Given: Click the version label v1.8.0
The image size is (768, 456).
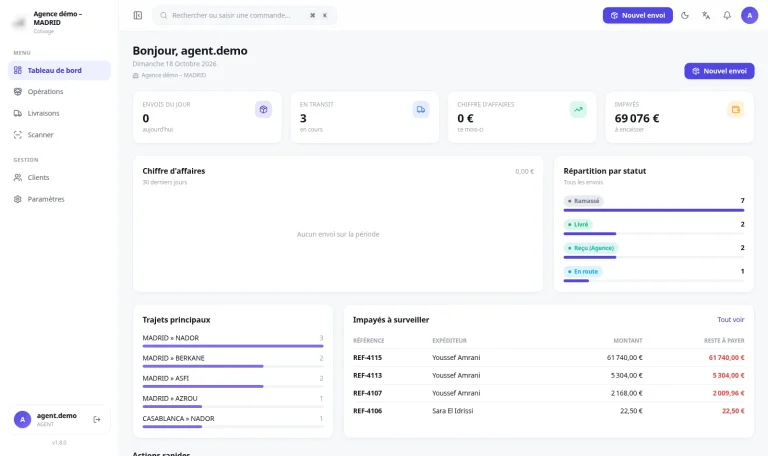Looking at the screenshot, I should pos(59,442).
